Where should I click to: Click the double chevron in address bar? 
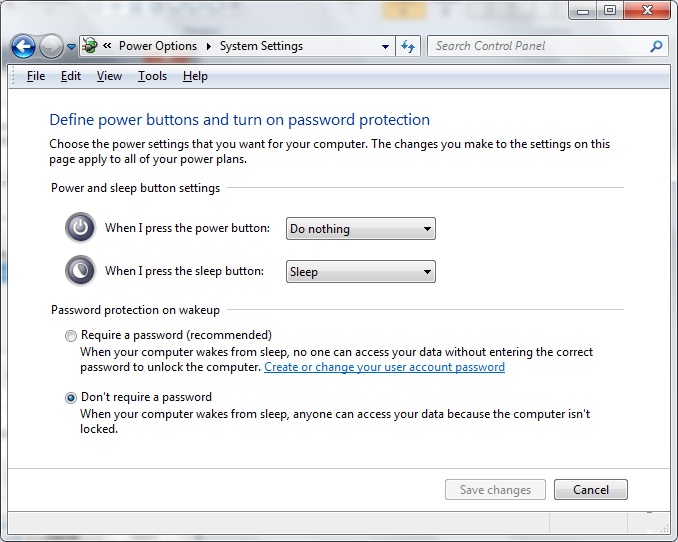point(107,45)
